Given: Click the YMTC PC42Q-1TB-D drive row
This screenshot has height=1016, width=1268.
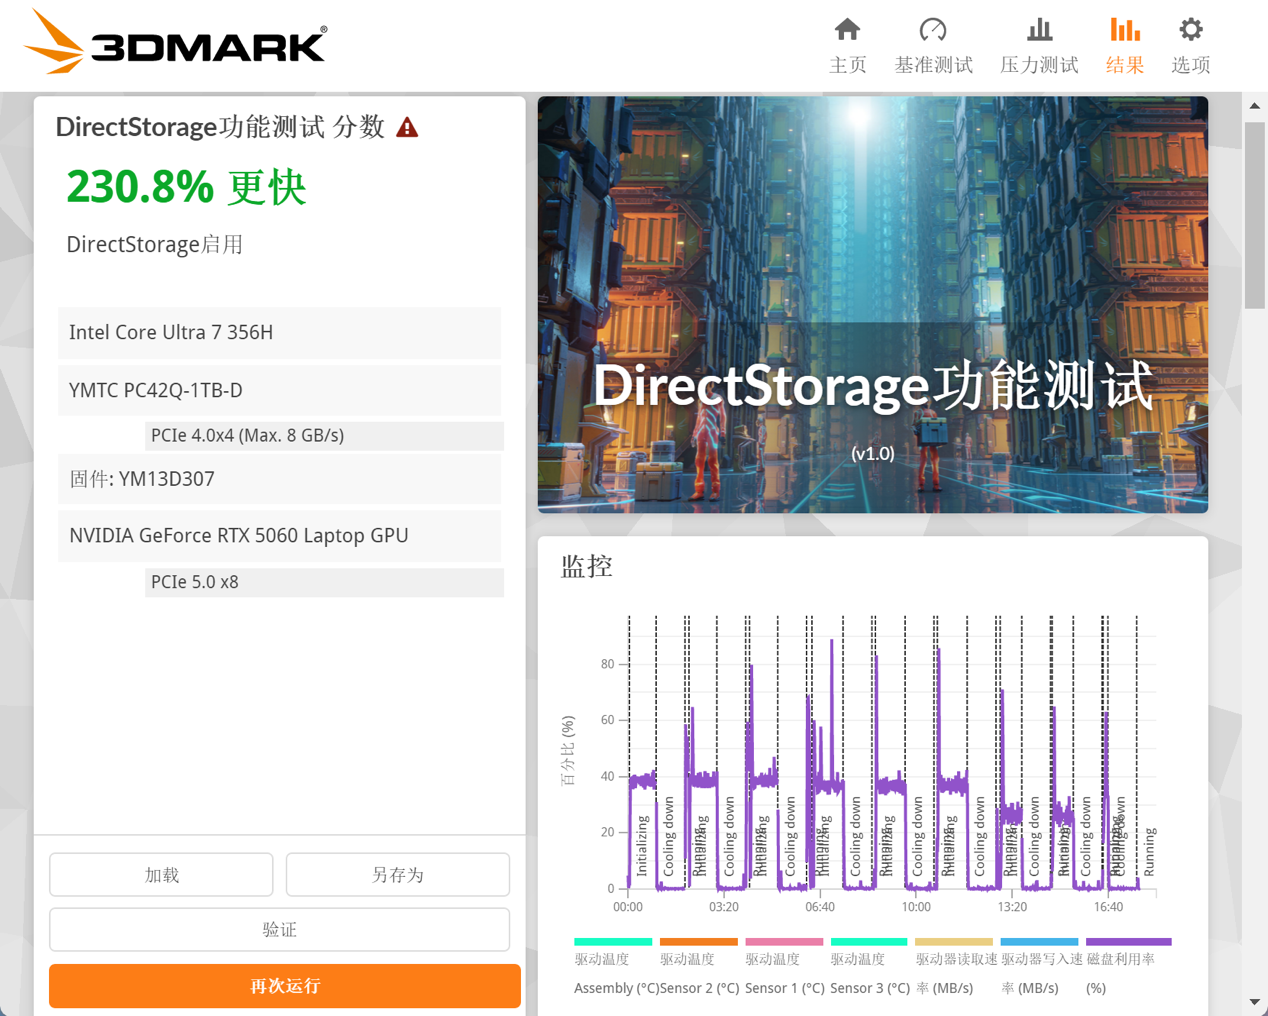Looking at the screenshot, I should click(x=279, y=391).
